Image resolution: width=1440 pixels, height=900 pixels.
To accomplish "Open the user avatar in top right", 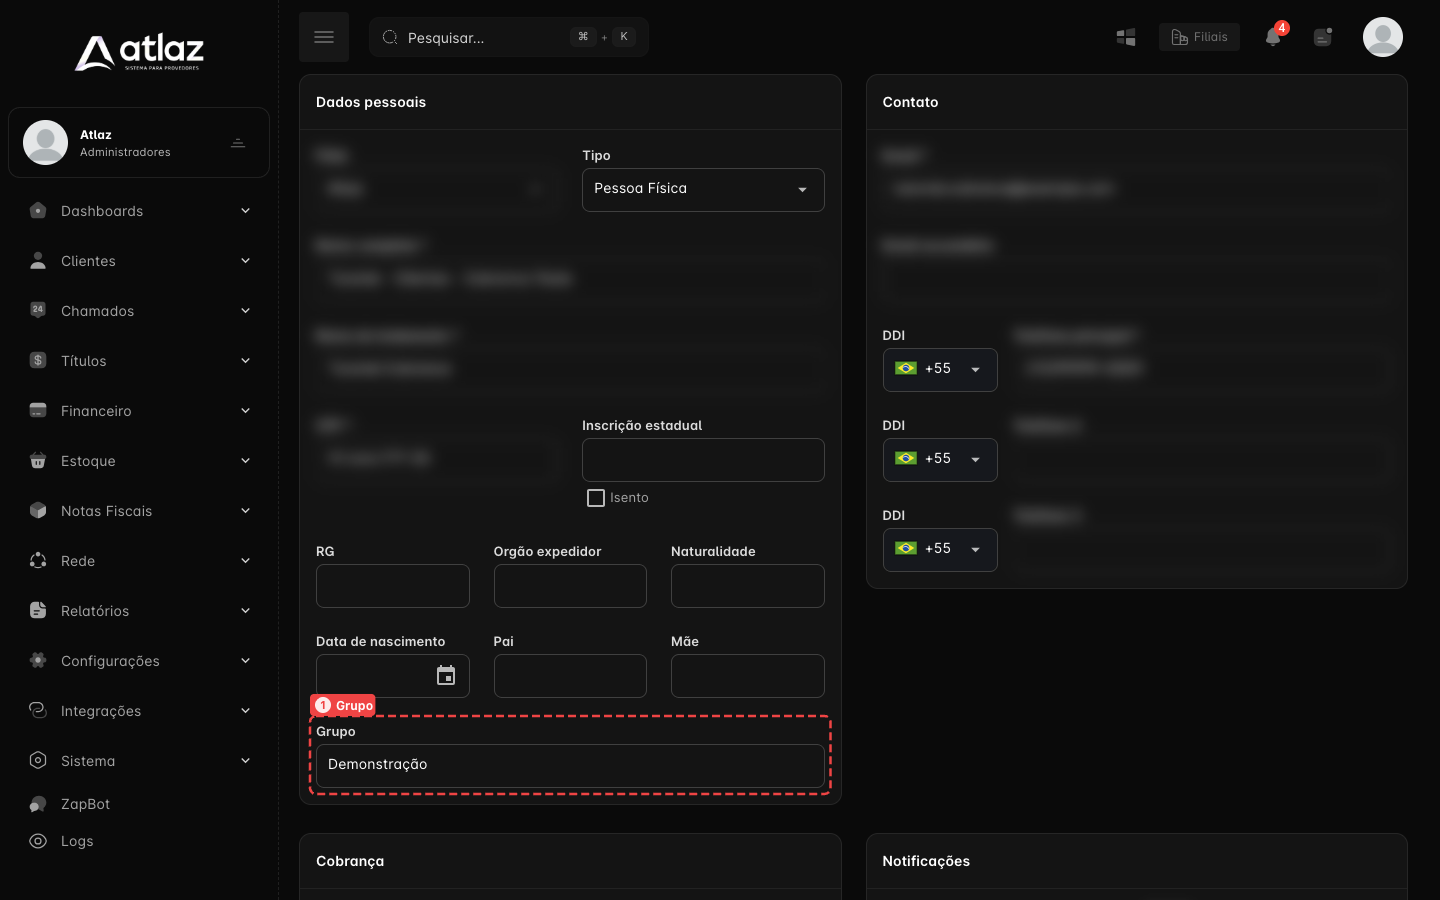I will (1383, 37).
